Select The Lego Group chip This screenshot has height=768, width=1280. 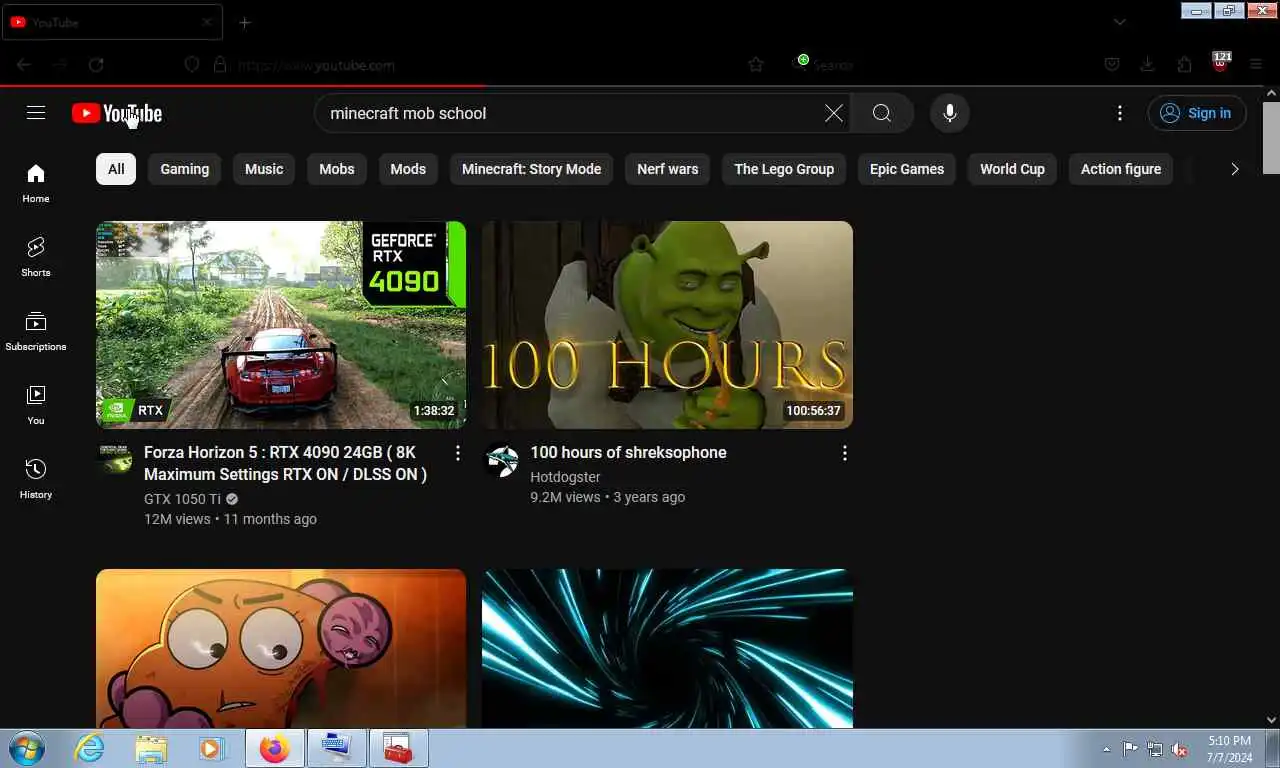pos(784,169)
